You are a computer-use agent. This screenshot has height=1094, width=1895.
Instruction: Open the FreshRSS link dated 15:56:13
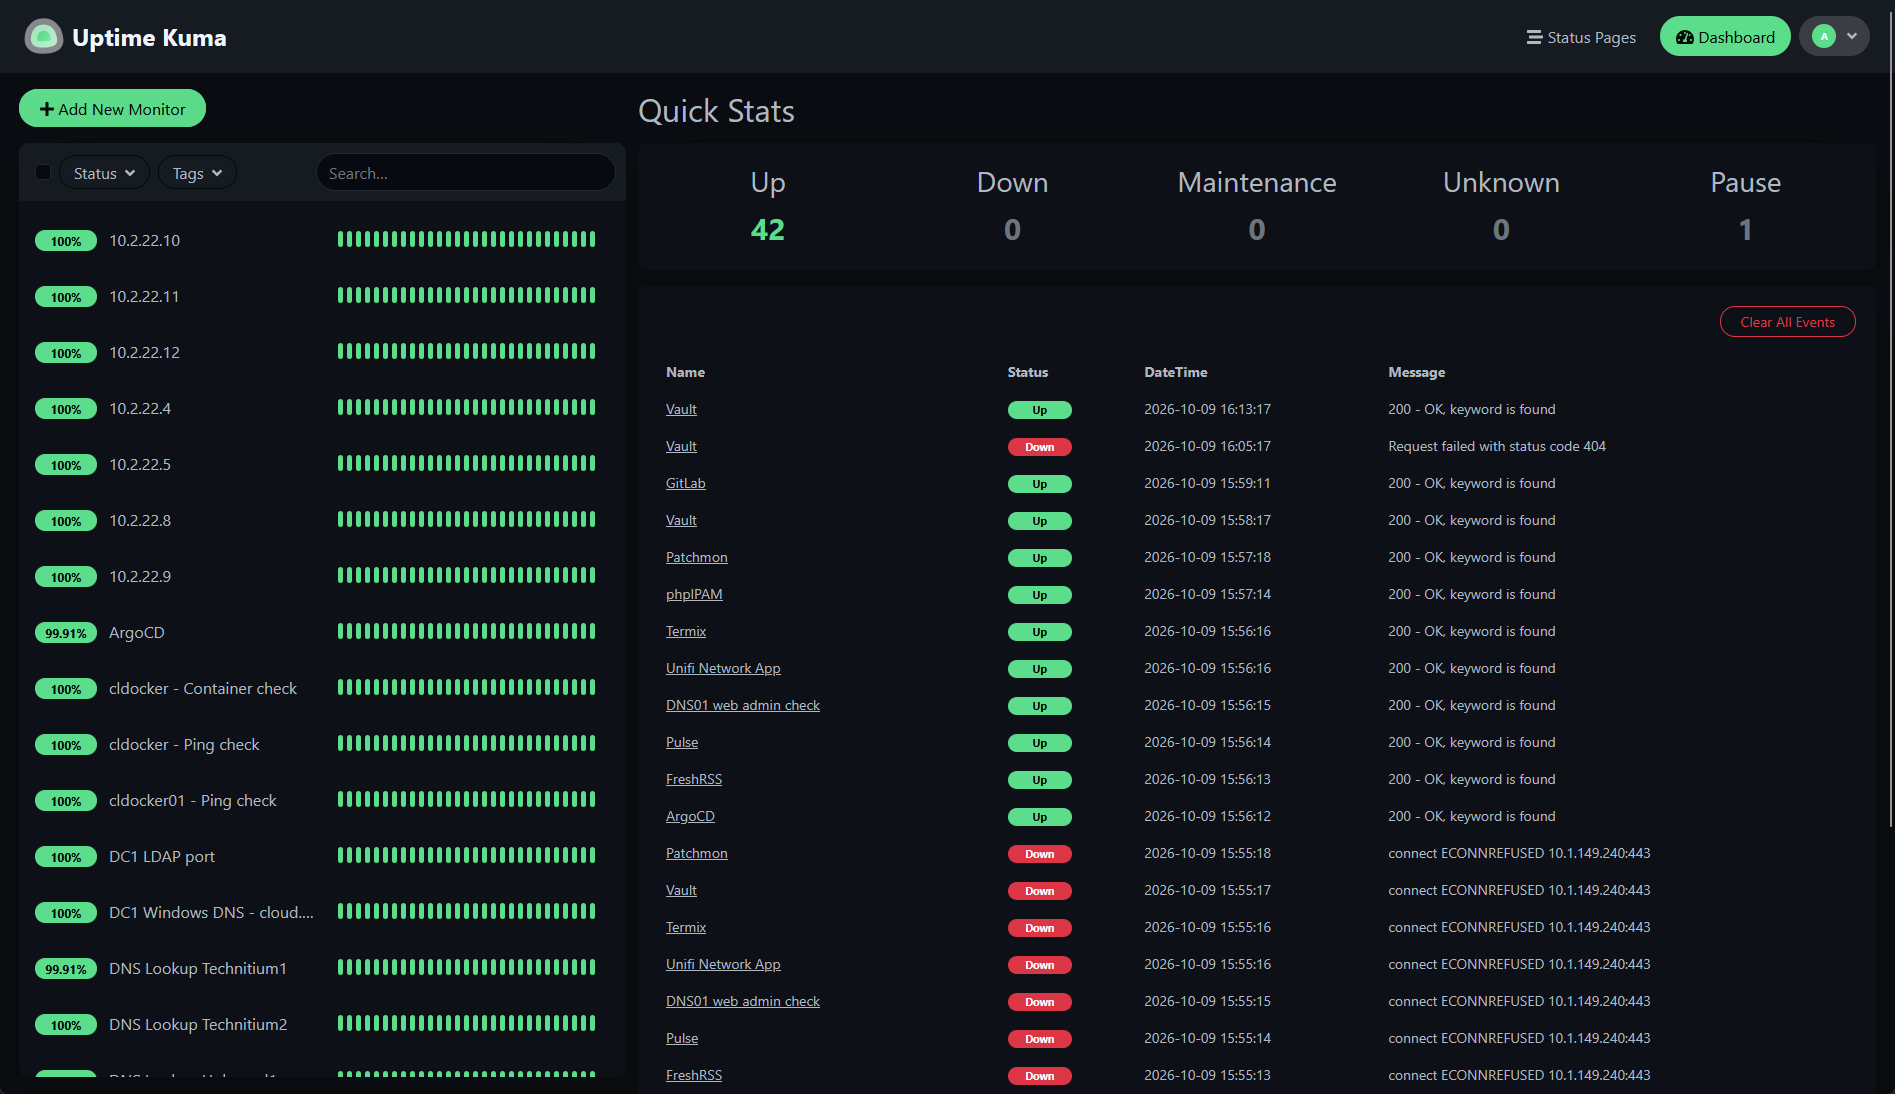pyautogui.click(x=693, y=779)
